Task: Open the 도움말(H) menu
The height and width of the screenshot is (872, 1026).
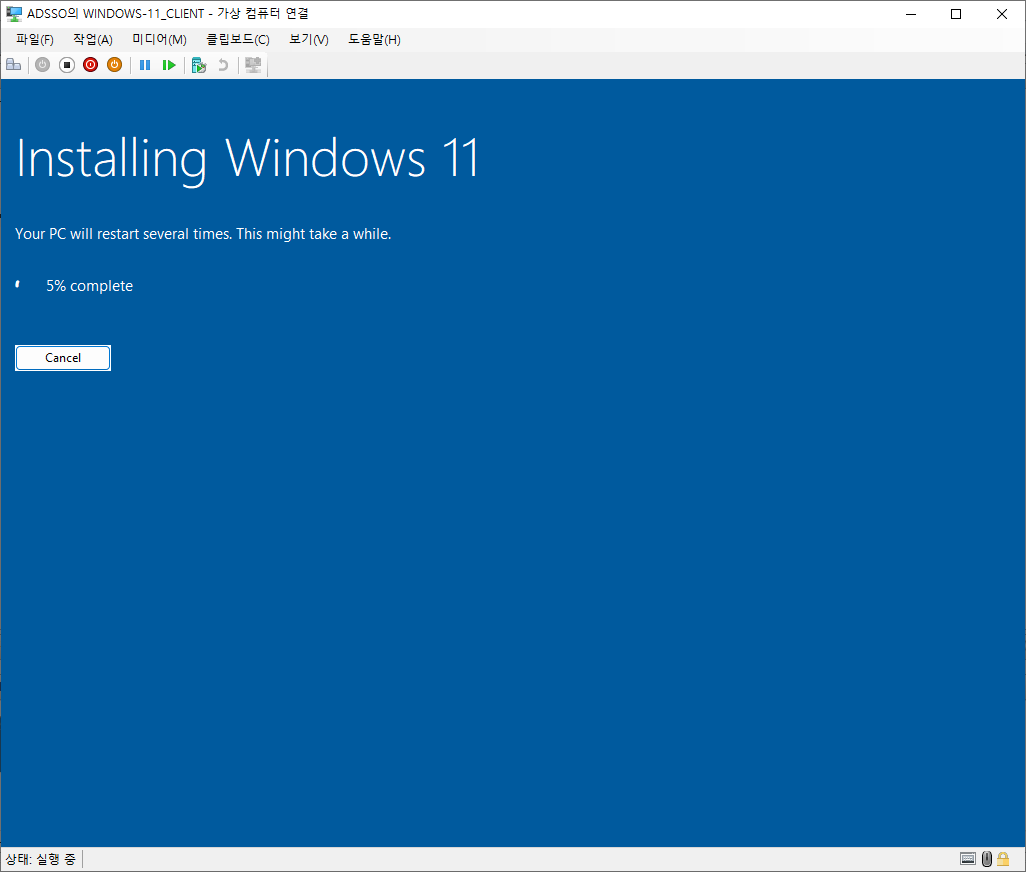Action: point(374,40)
